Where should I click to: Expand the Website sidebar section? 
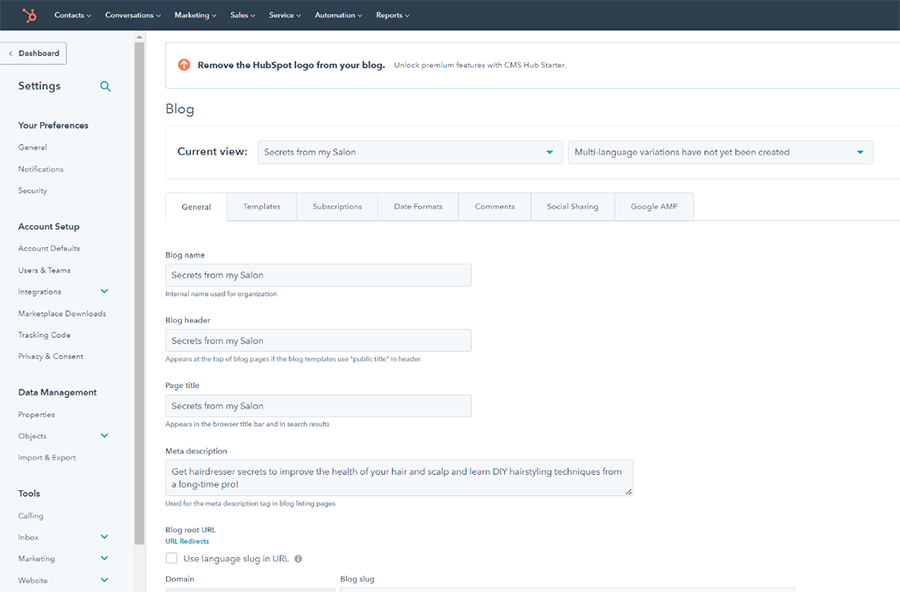point(104,579)
